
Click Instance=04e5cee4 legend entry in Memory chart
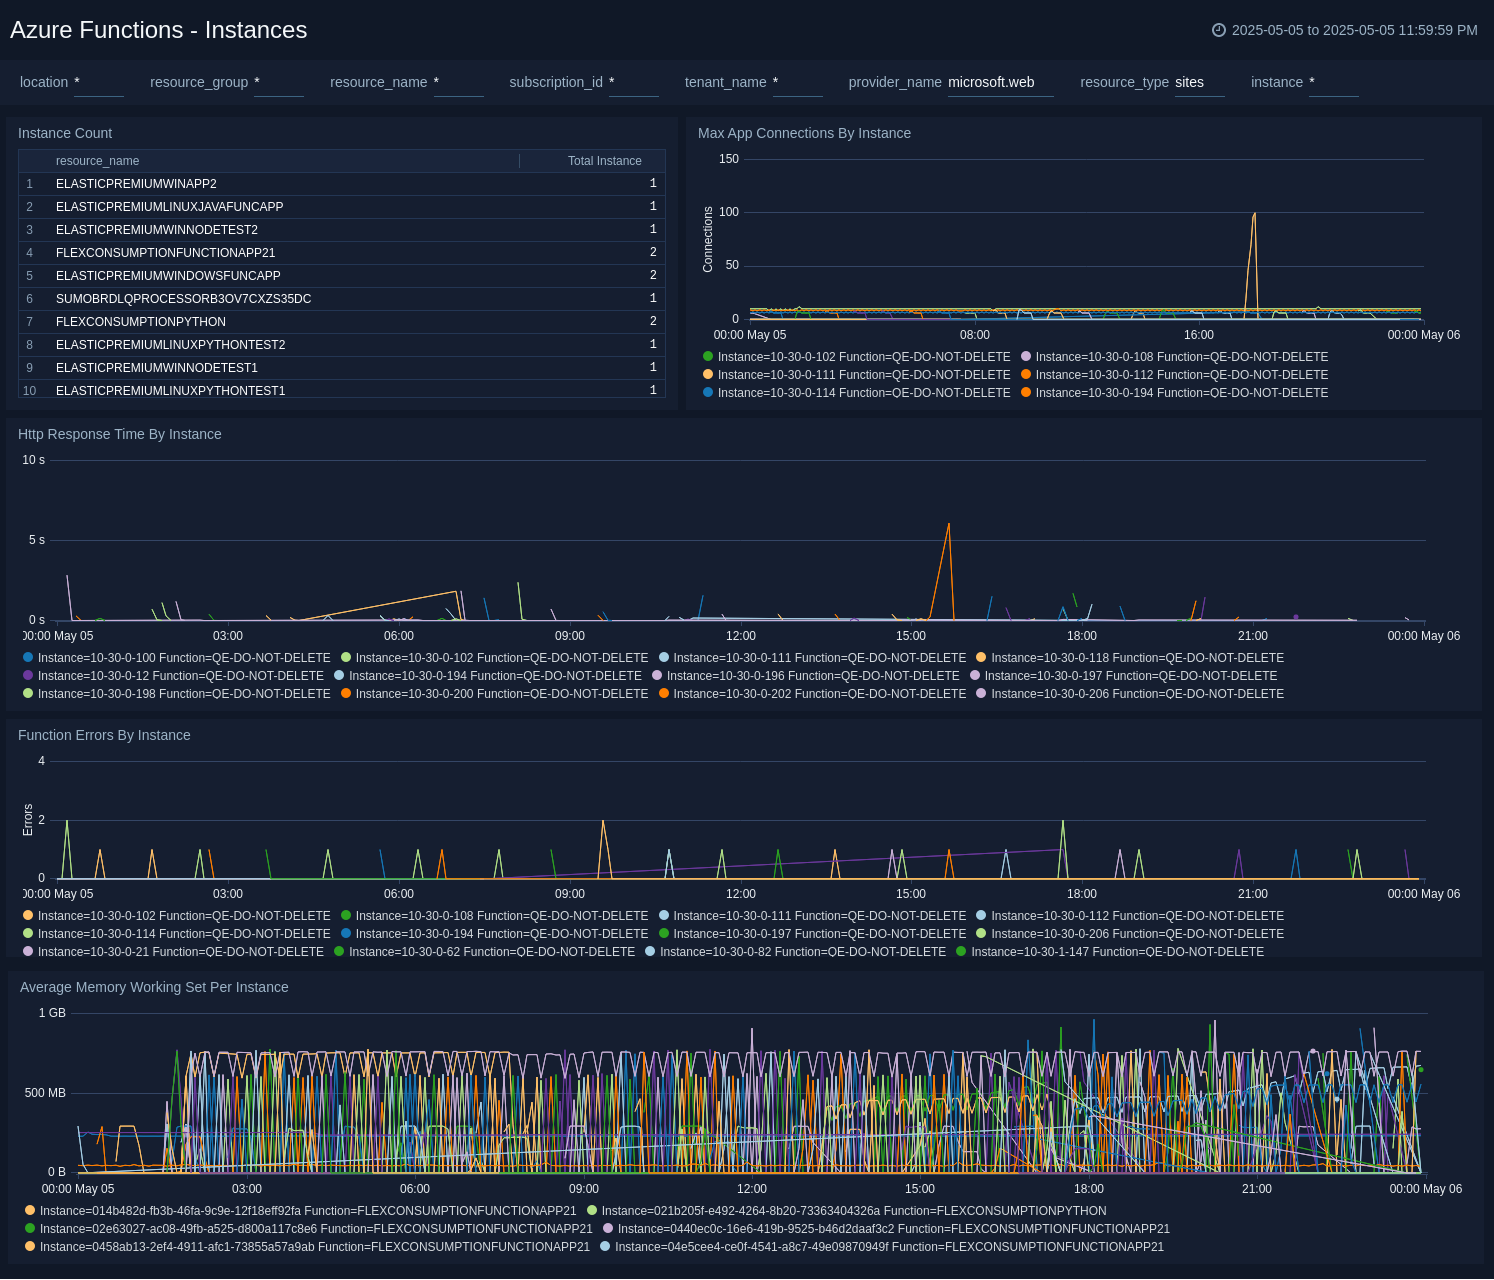882,1247
